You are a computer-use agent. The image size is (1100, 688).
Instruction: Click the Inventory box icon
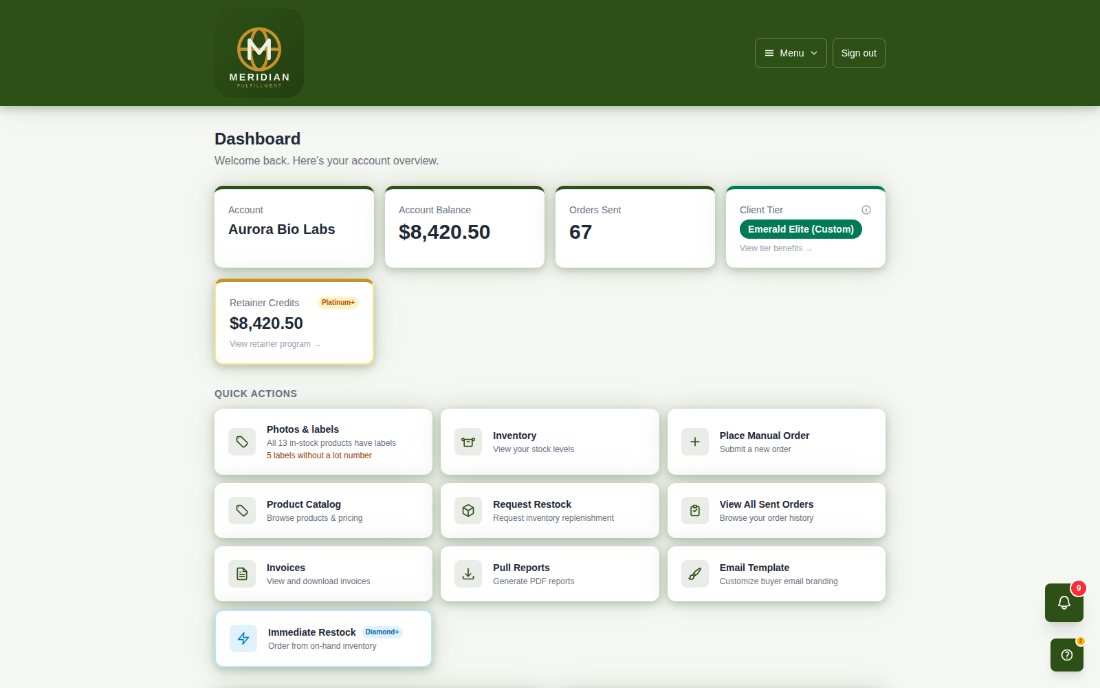468,442
